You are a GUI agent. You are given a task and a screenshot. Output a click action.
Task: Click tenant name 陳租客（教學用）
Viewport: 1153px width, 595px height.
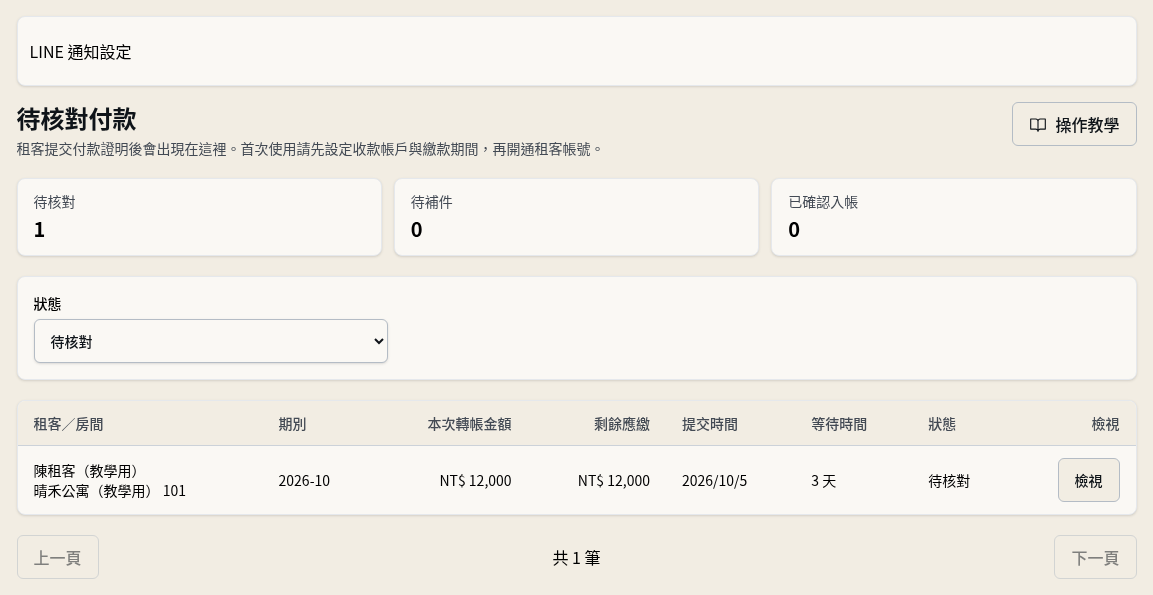pos(86,471)
